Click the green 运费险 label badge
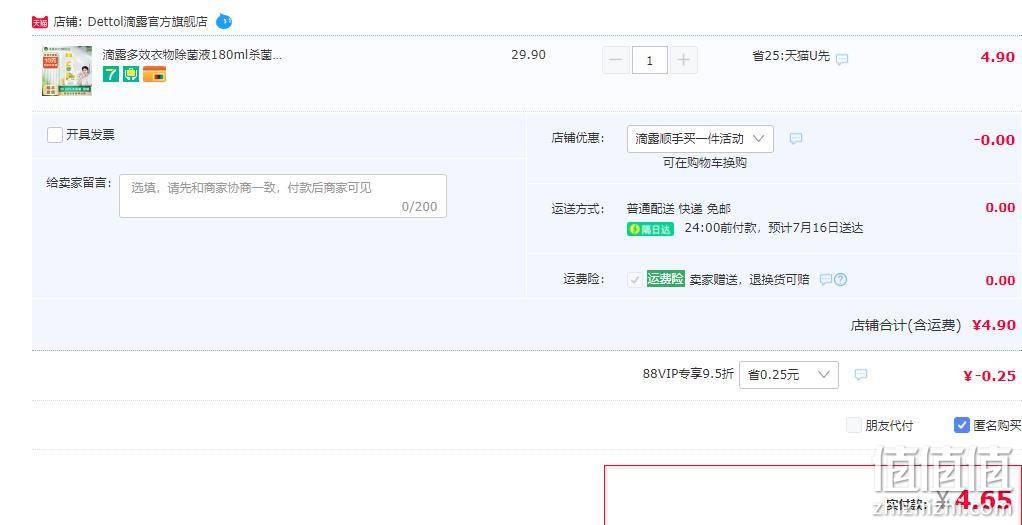Image resolution: width=1022 pixels, height=525 pixels. pos(665,278)
